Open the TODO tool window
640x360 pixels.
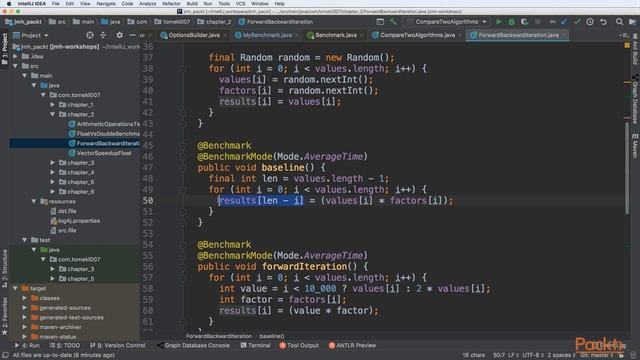pos(65,345)
